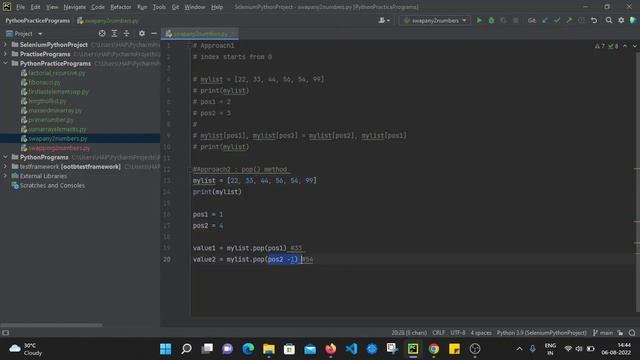This screenshot has height=360, width=640.
Task: Open the user account icon in toolbar
Action: click(x=384, y=20)
